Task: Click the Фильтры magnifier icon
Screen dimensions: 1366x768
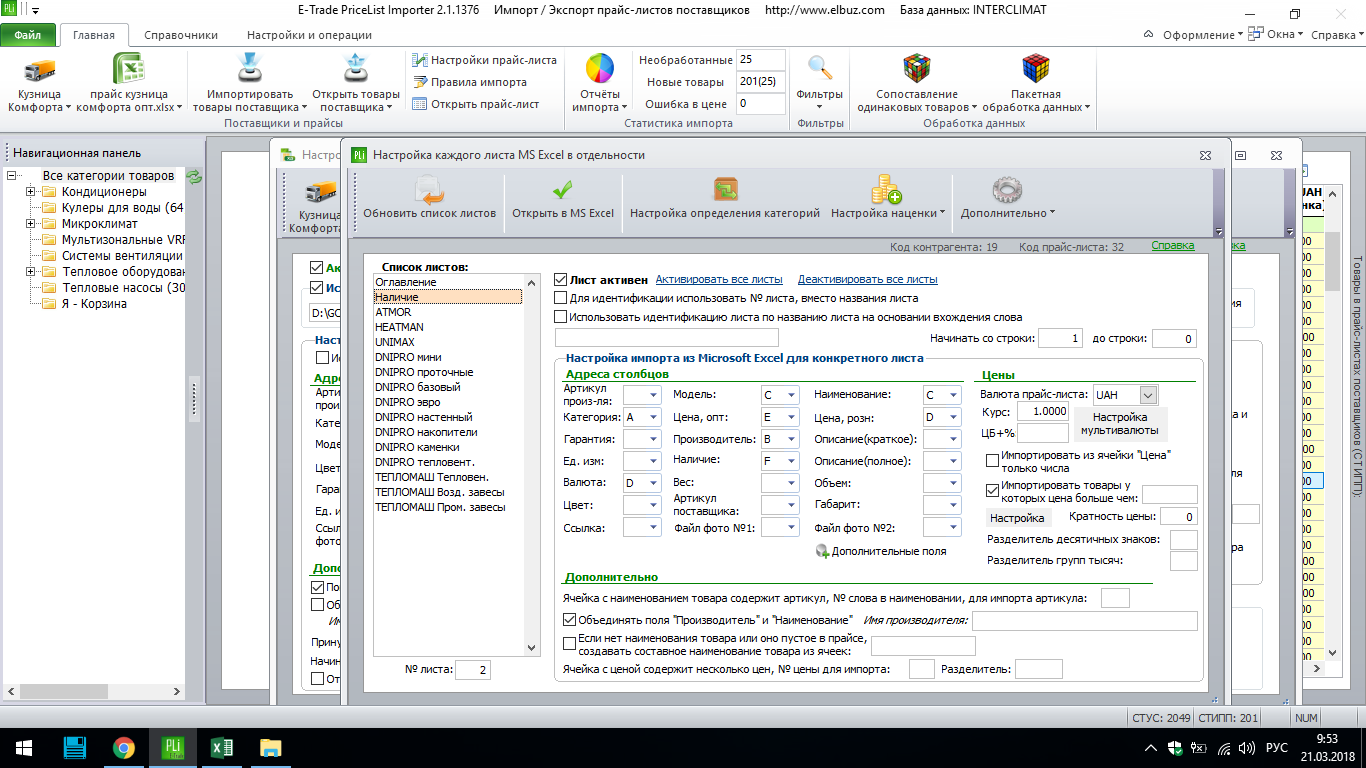Action: click(x=820, y=68)
